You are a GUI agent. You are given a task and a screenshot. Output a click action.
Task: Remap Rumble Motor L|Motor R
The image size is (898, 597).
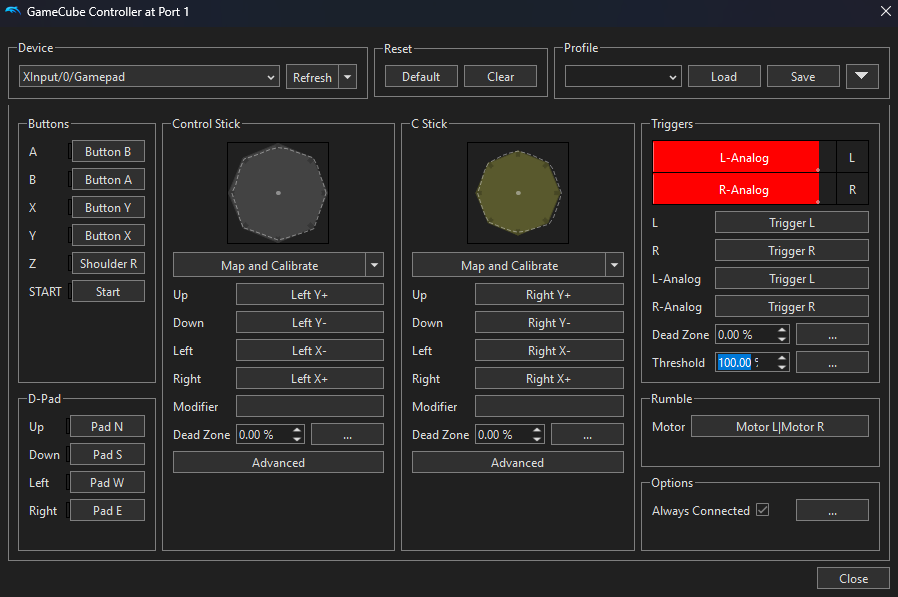click(780, 426)
